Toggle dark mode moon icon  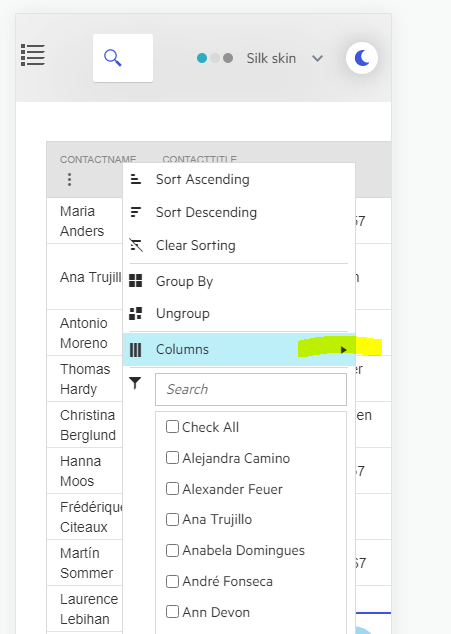362,58
